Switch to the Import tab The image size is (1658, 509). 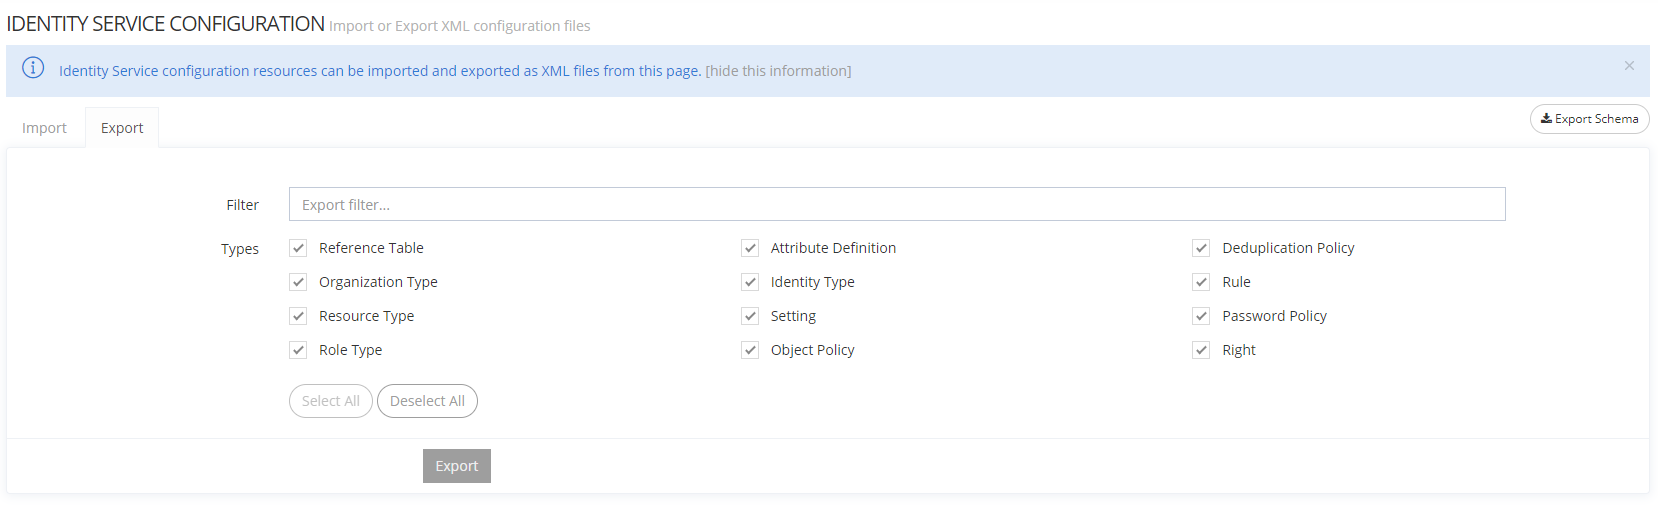point(44,128)
